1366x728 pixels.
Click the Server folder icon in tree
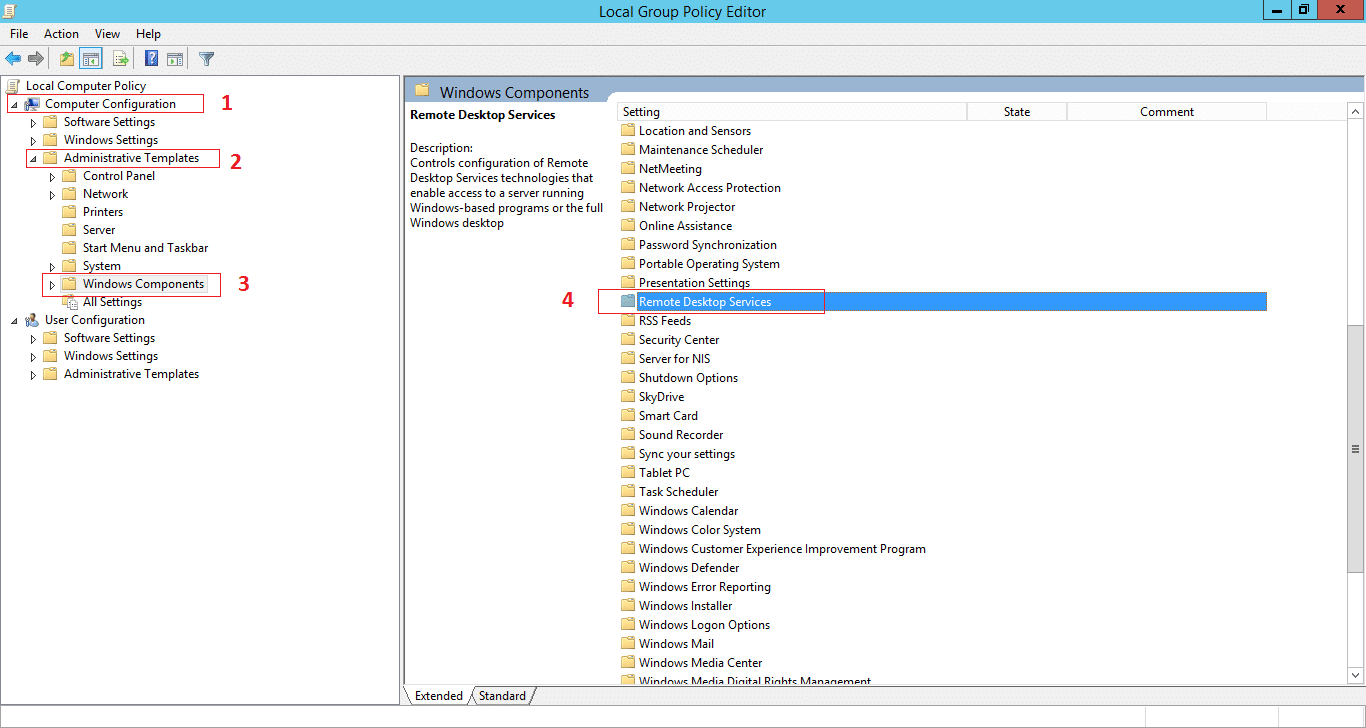tap(70, 230)
